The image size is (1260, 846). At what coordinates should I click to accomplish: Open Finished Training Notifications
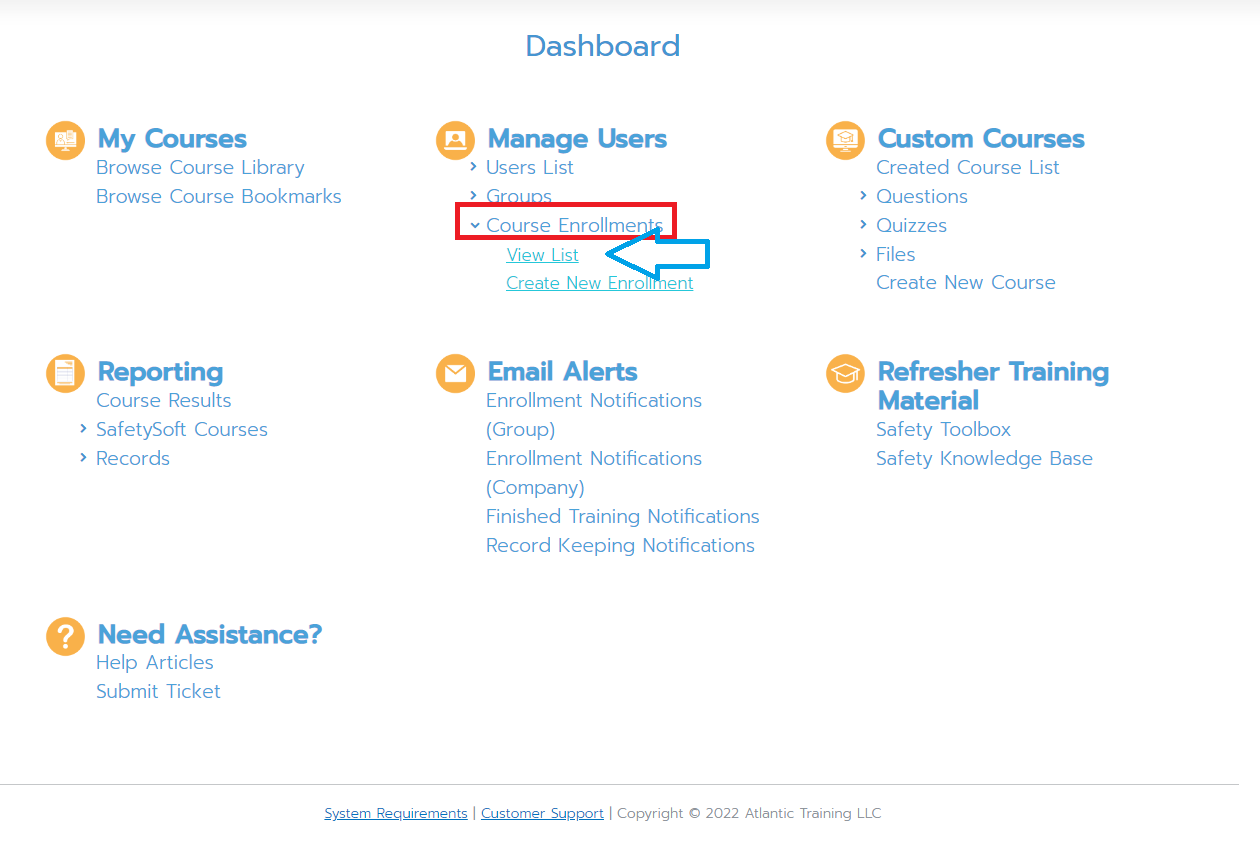click(622, 517)
